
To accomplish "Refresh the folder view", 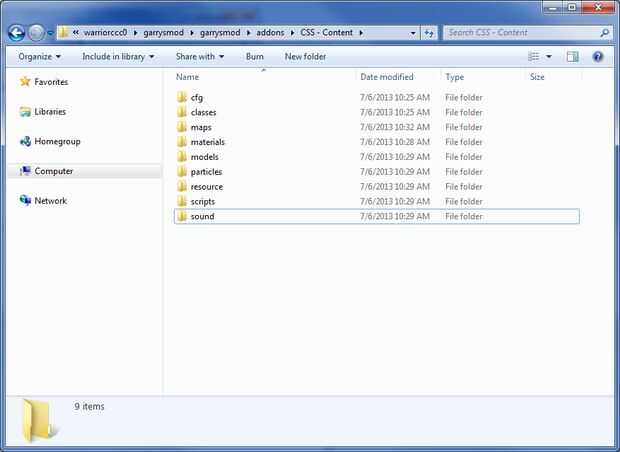I will pyautogui.click(x=429, y=33).
